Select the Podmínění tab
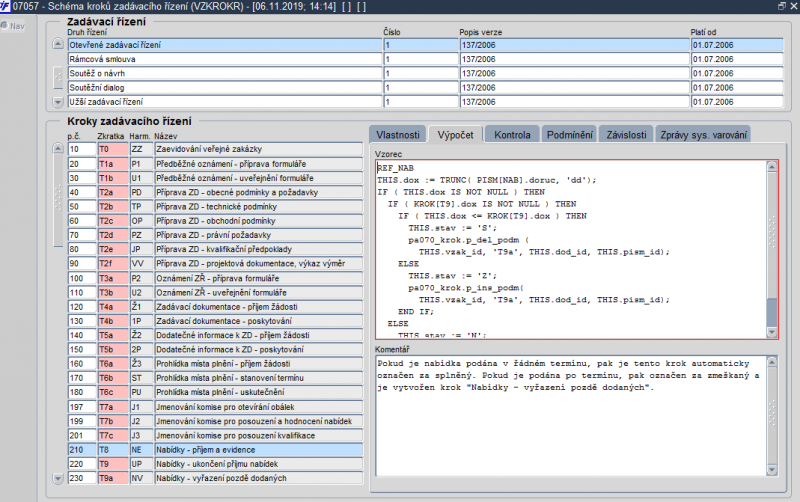 (x=569, y=134)
